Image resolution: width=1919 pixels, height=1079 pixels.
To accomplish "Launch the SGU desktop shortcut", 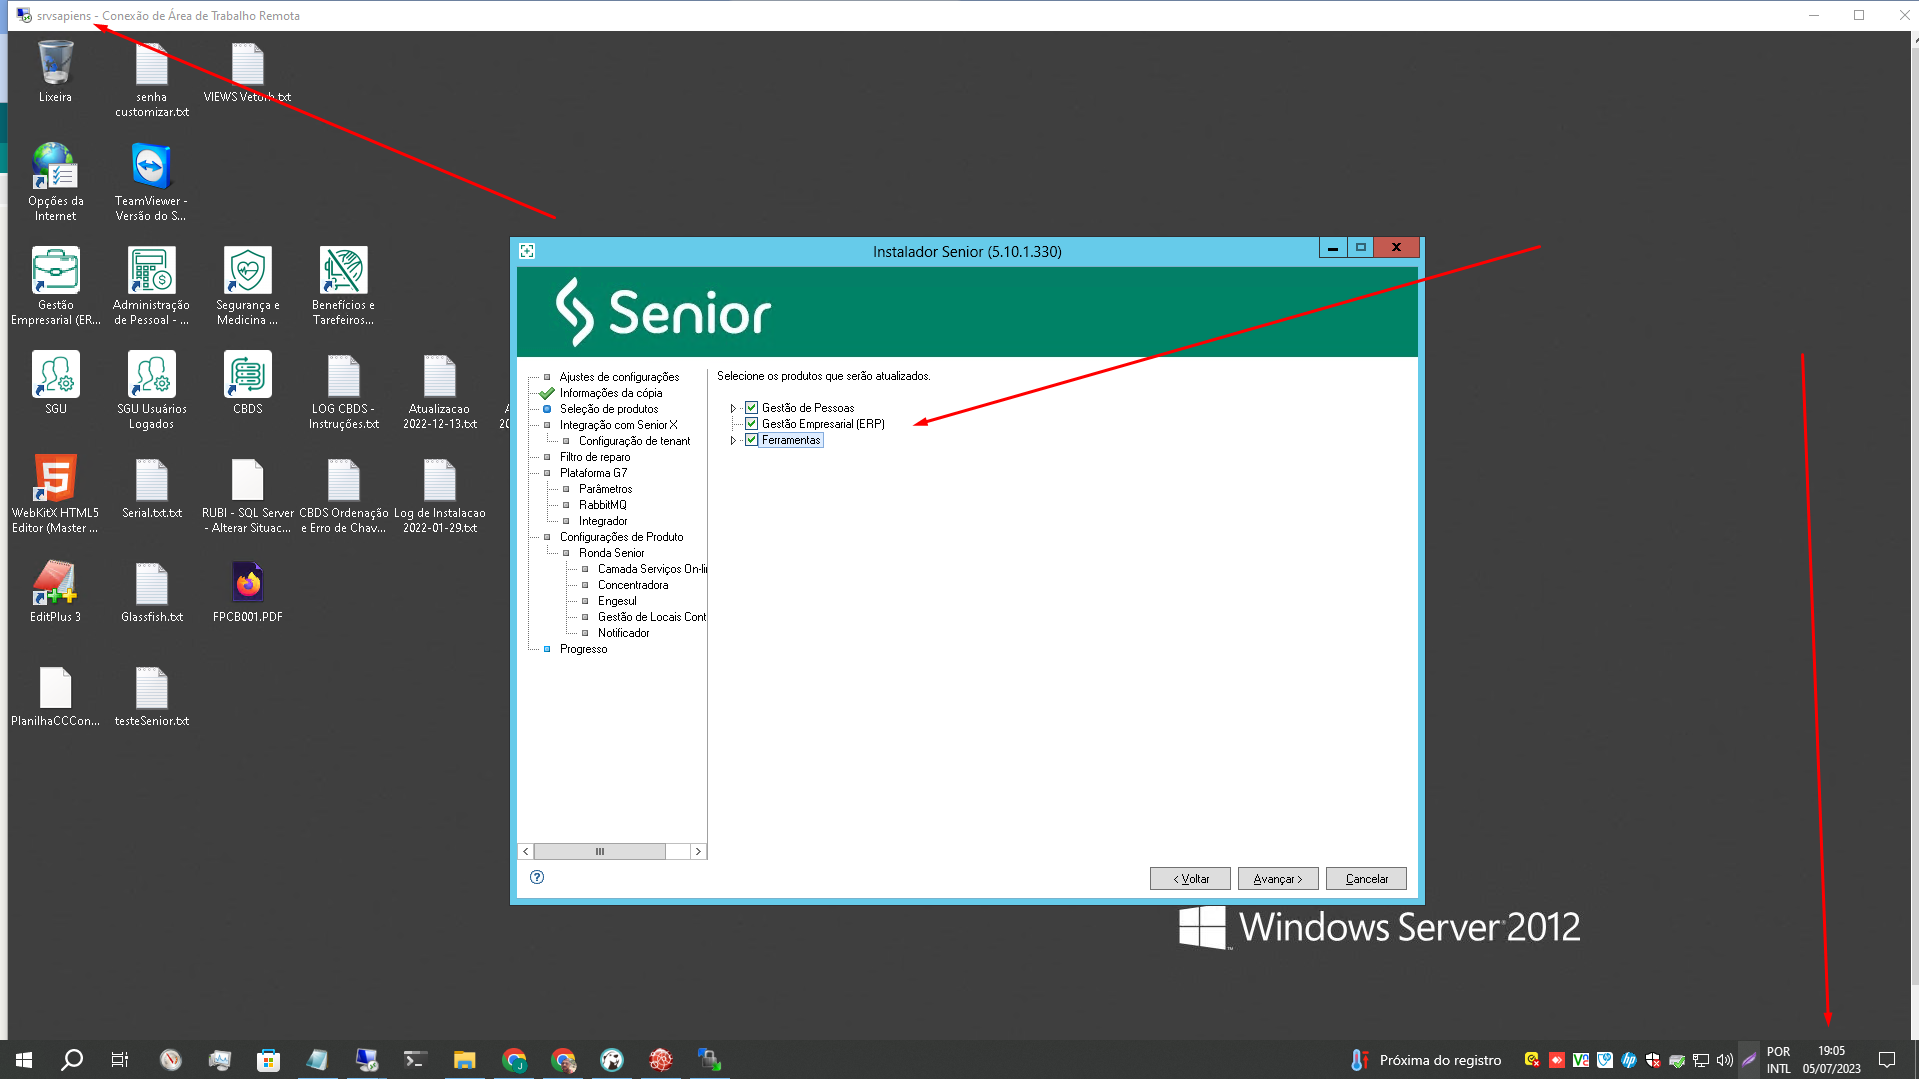I will 56,383.
